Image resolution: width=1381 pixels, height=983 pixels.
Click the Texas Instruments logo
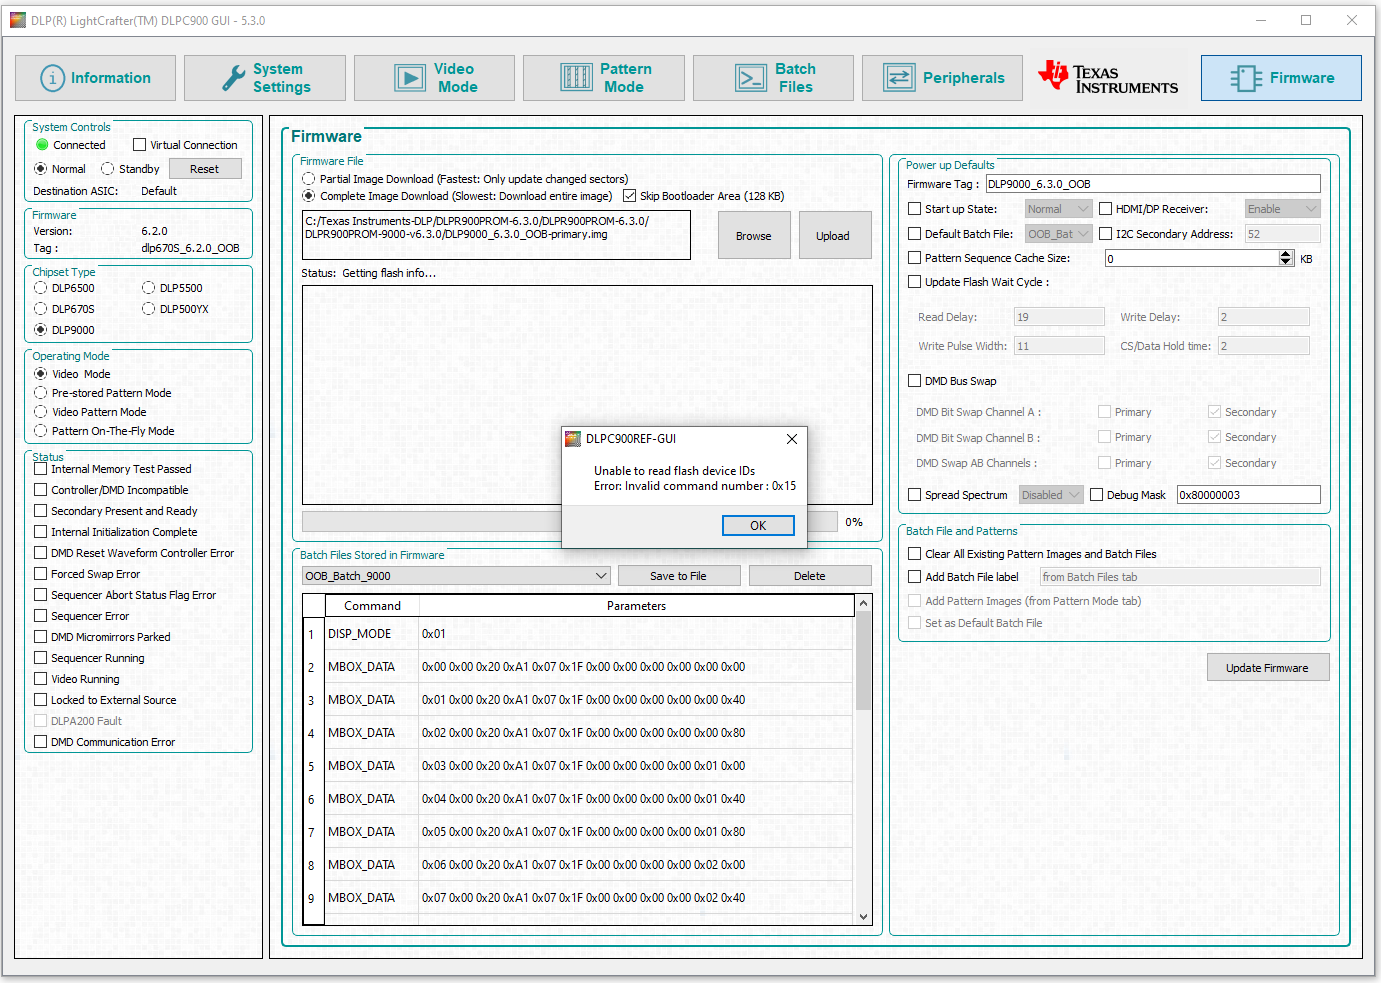[x=1109, y=78]
